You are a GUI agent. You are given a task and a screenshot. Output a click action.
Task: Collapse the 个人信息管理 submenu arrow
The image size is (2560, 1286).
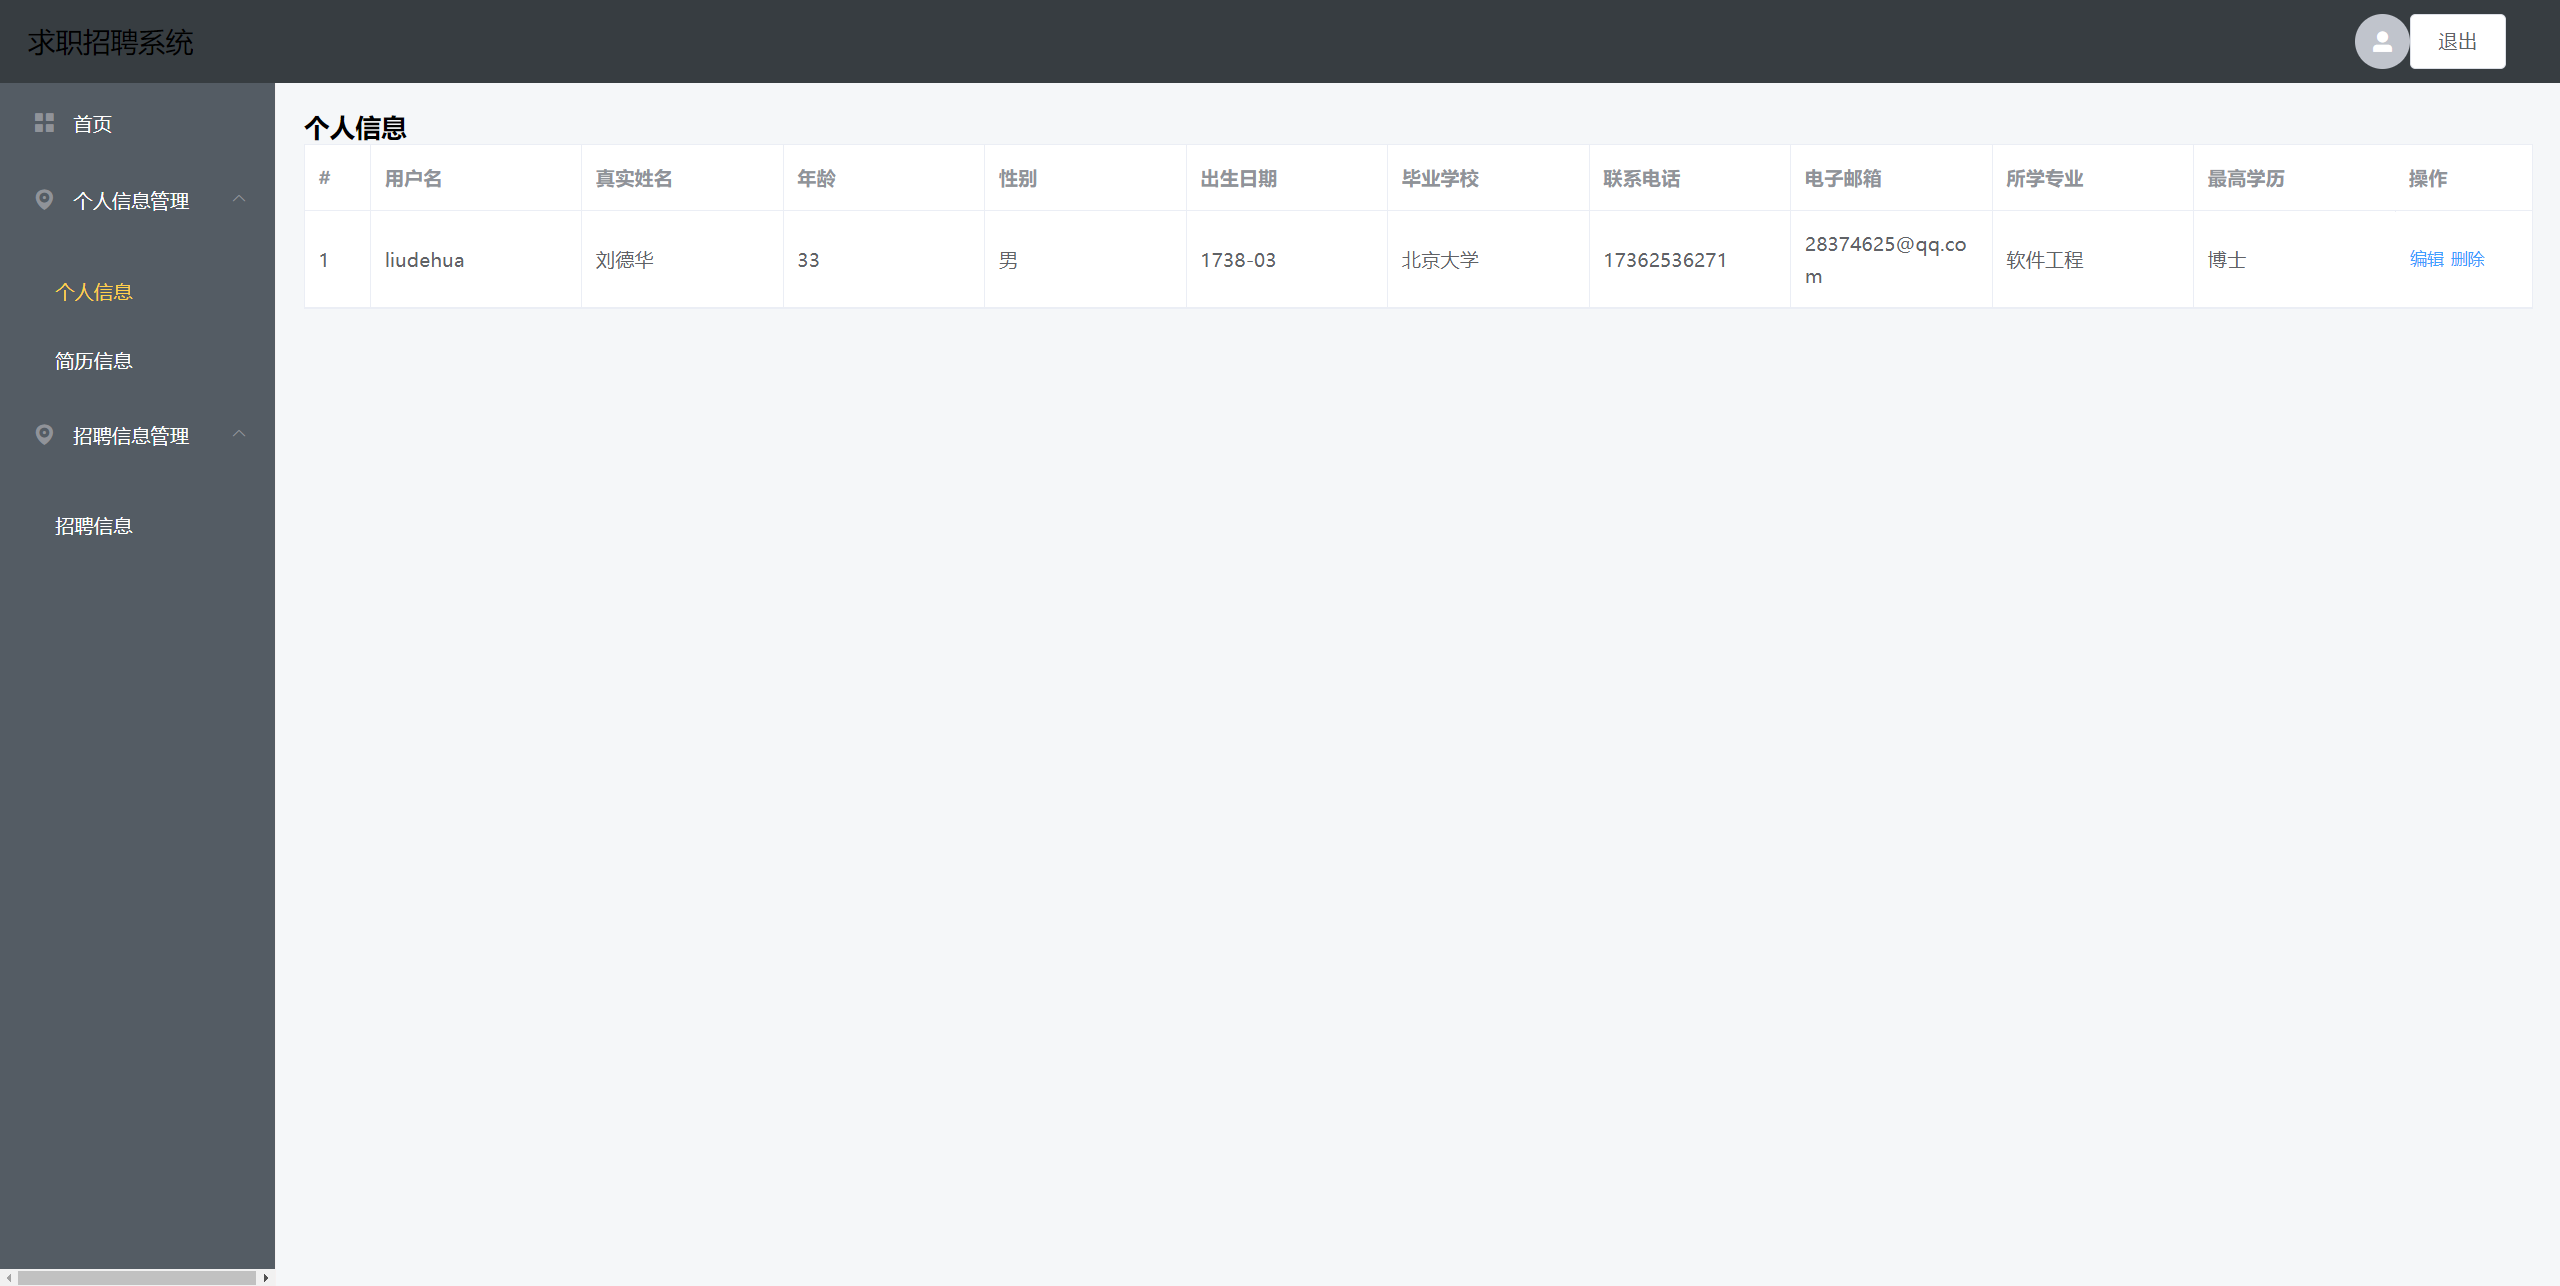239,199
